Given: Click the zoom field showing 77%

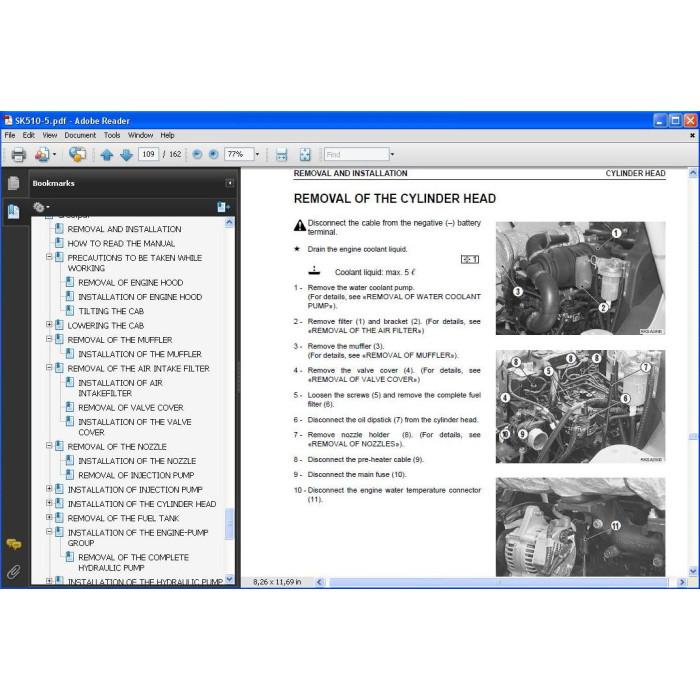Looking at the screenshot, I should 239,154.
